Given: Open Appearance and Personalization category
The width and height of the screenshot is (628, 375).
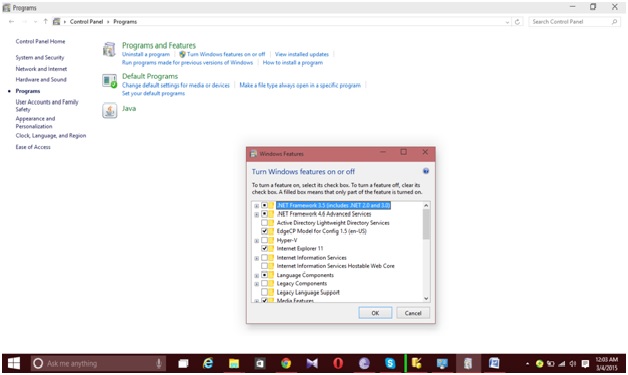Looking at the screenshot, I should (x=35, y=122).
